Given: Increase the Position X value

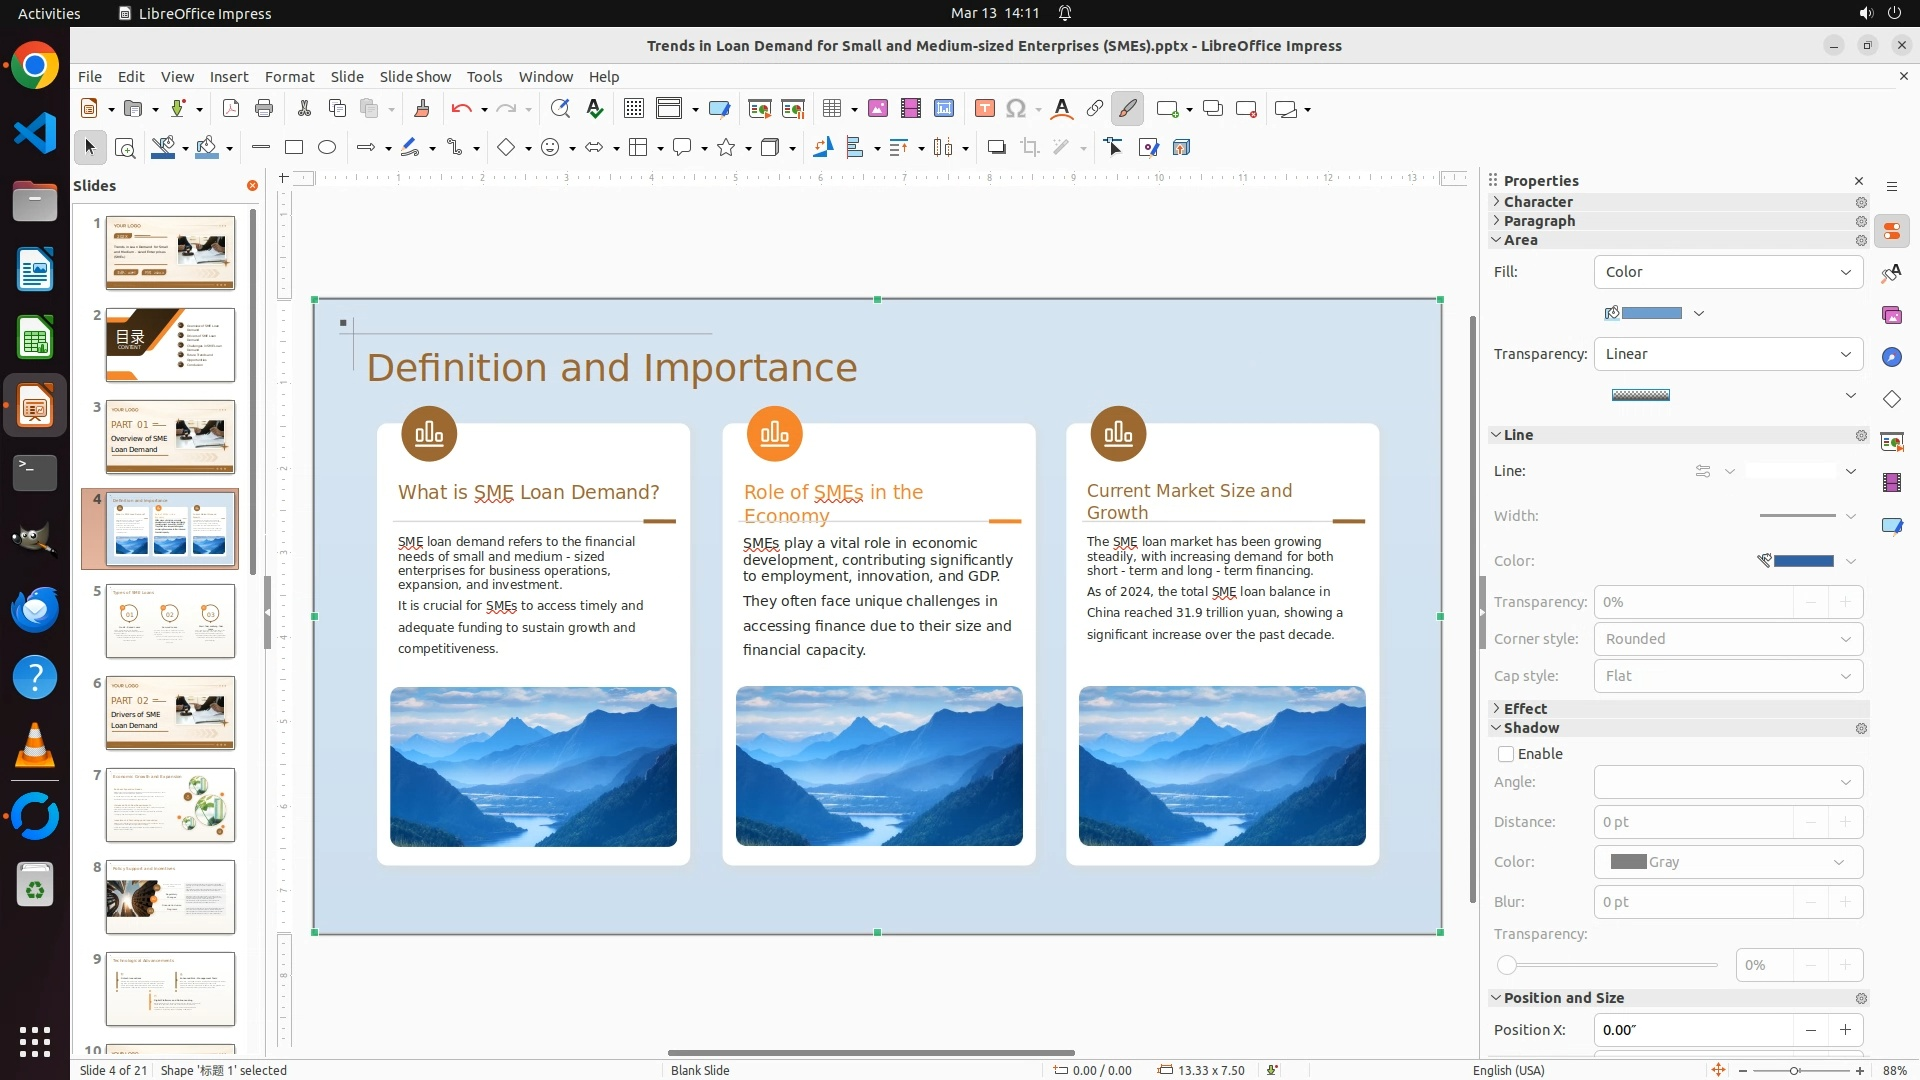Looking at the screenshot, I should point(1845,1030).
